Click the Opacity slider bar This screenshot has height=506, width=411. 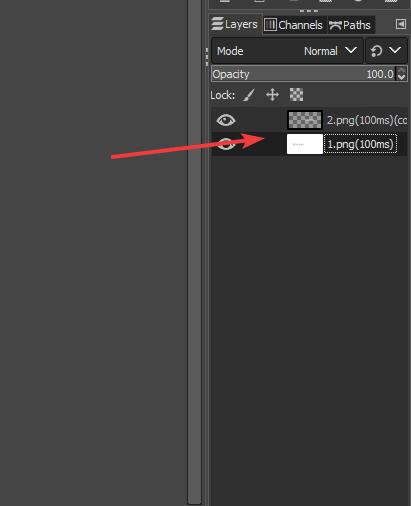click(303, 74)
